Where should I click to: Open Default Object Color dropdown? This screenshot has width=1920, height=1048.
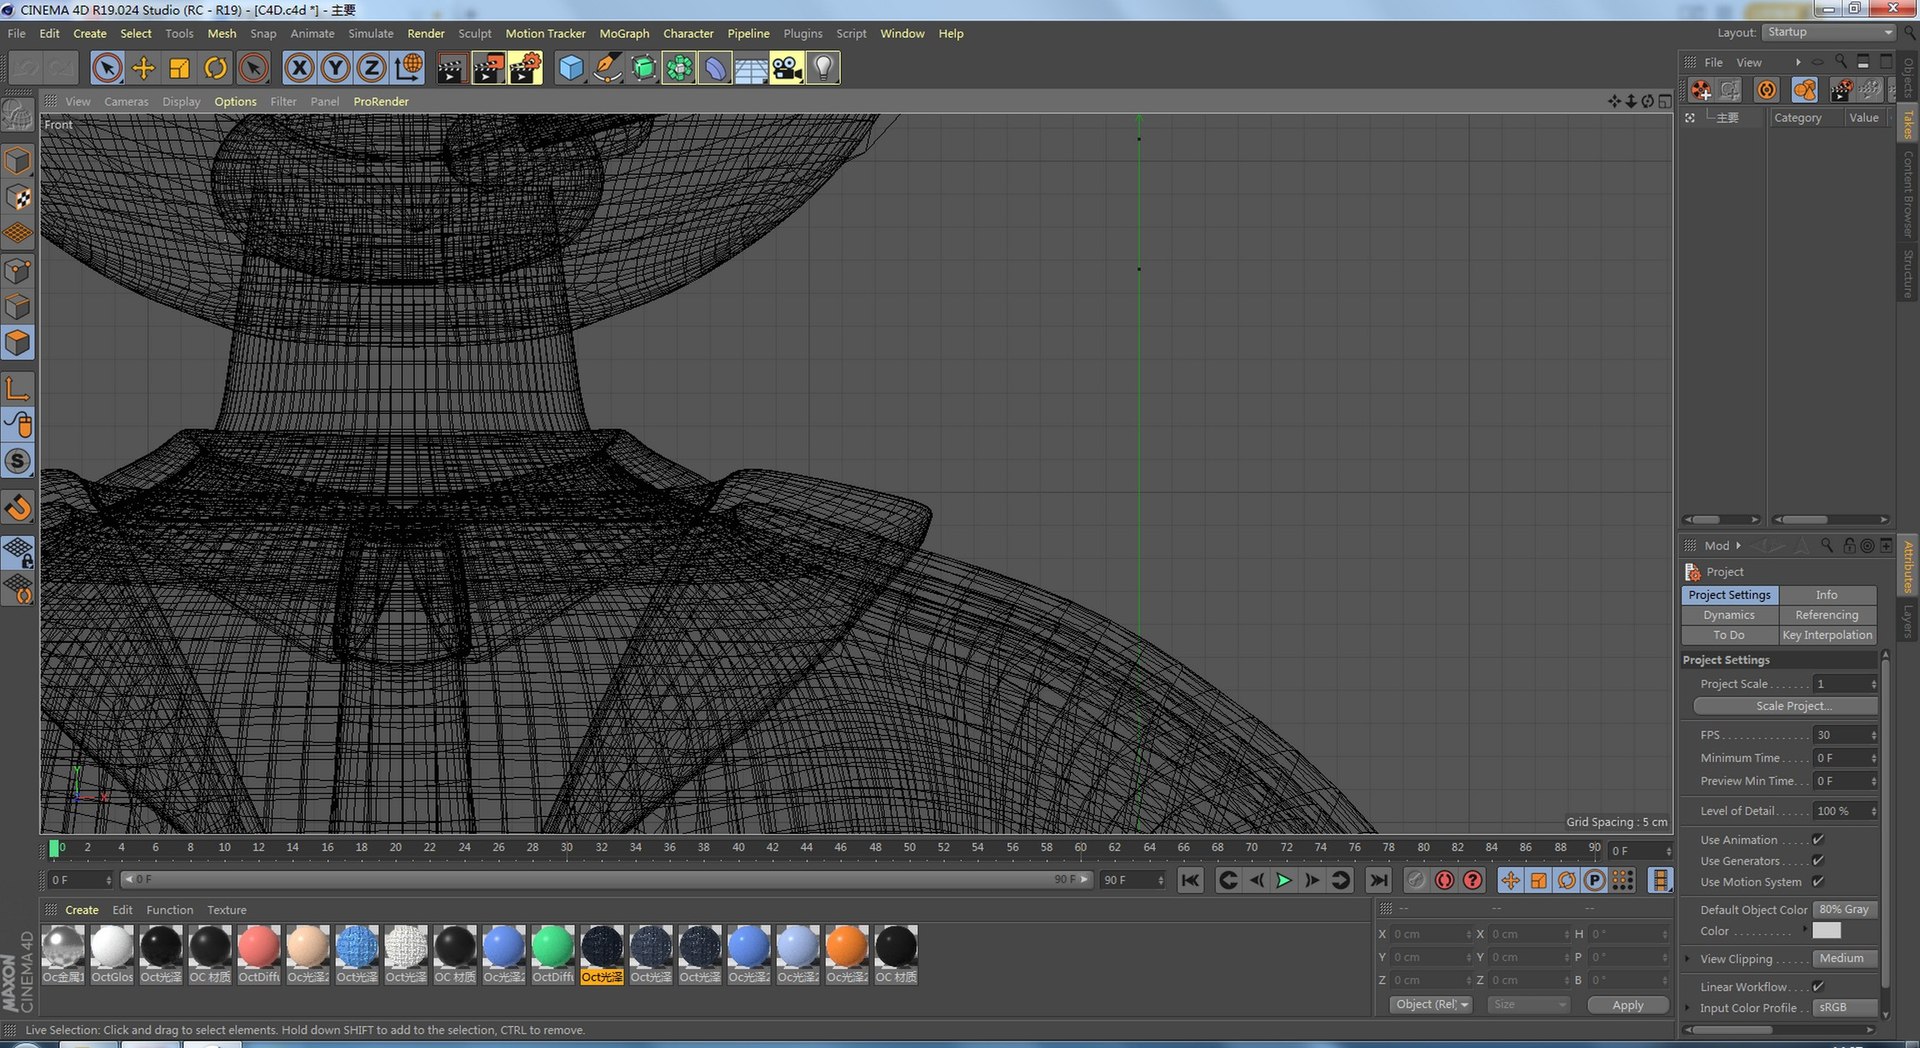(x=1845, y=910)
